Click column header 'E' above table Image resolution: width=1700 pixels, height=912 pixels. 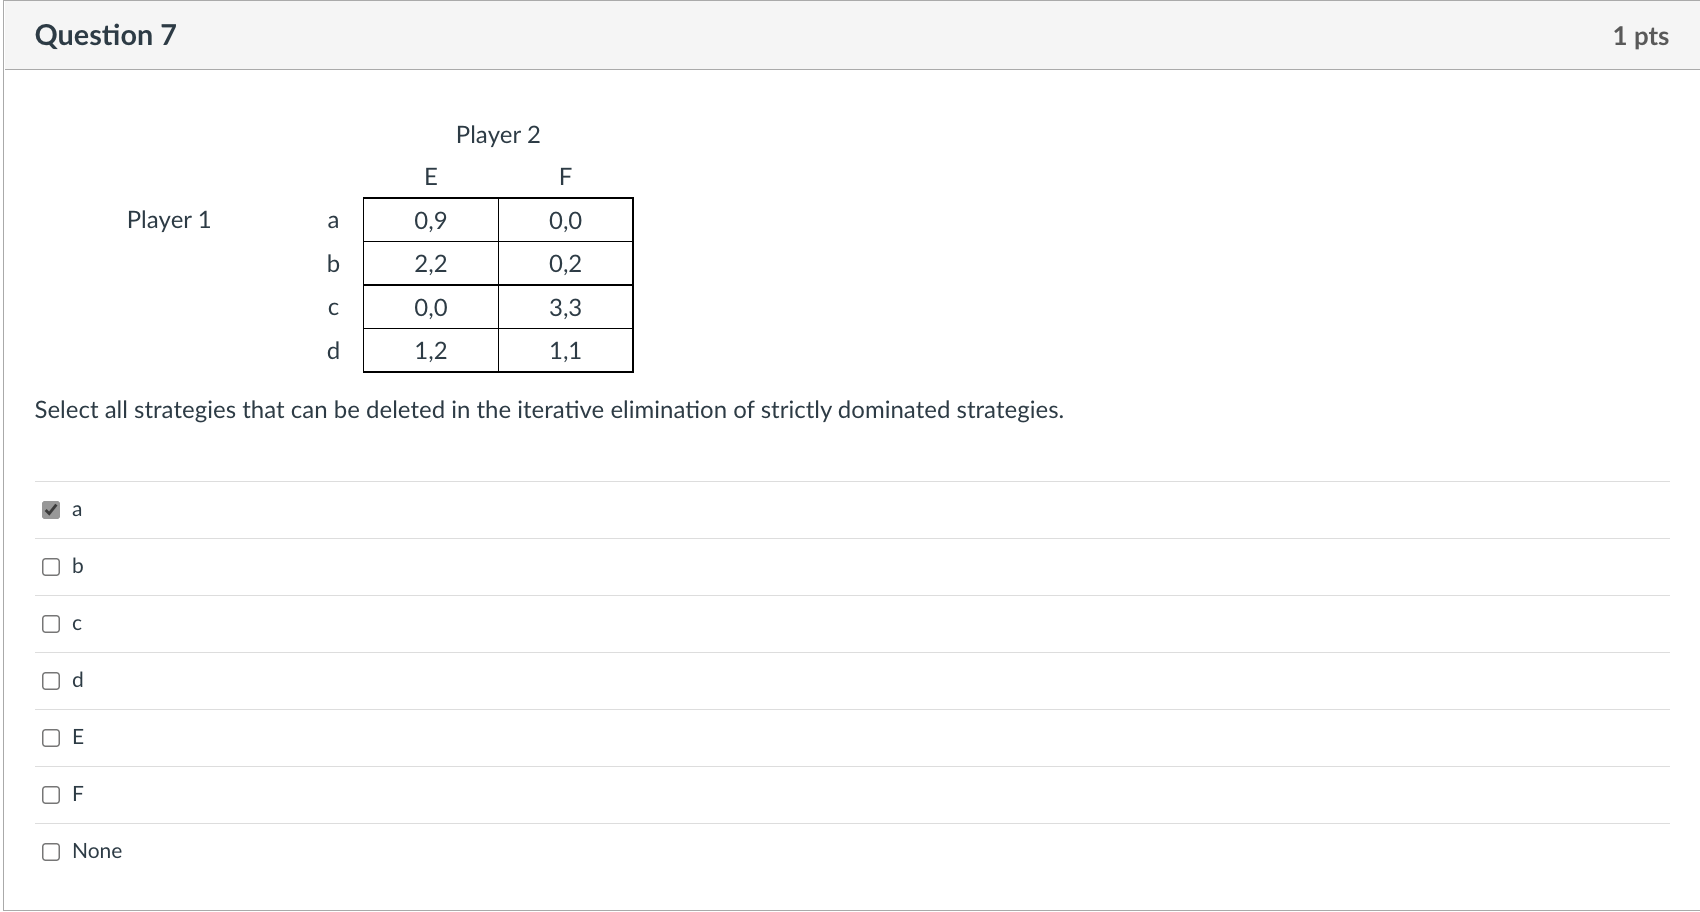click(x=431, y=177)
